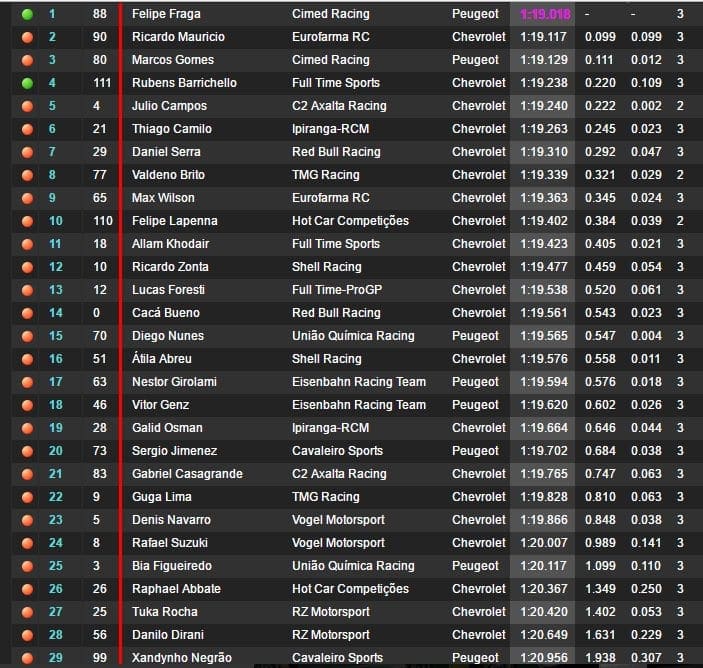Select orange status indicator for Julio Campos
This screenshot has height=668, width=703.
(x=27, y=106)
